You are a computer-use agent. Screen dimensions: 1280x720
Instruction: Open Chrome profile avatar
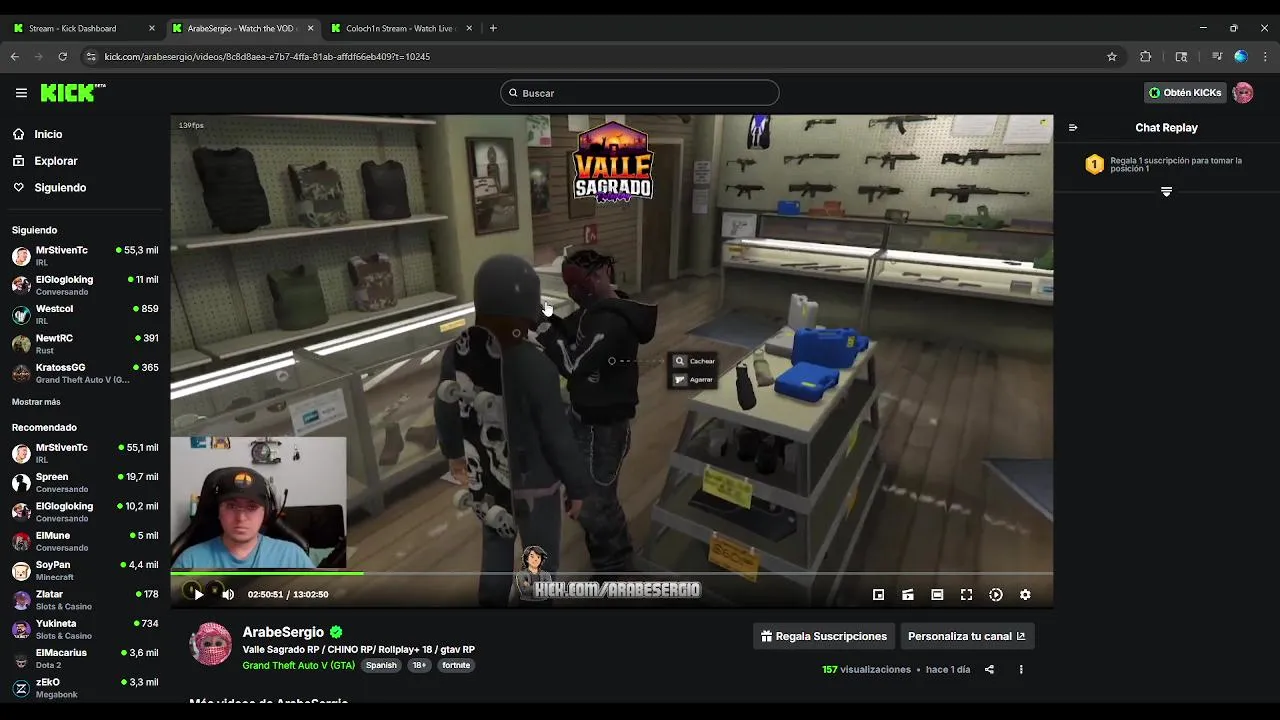(x=1241, y=57)
